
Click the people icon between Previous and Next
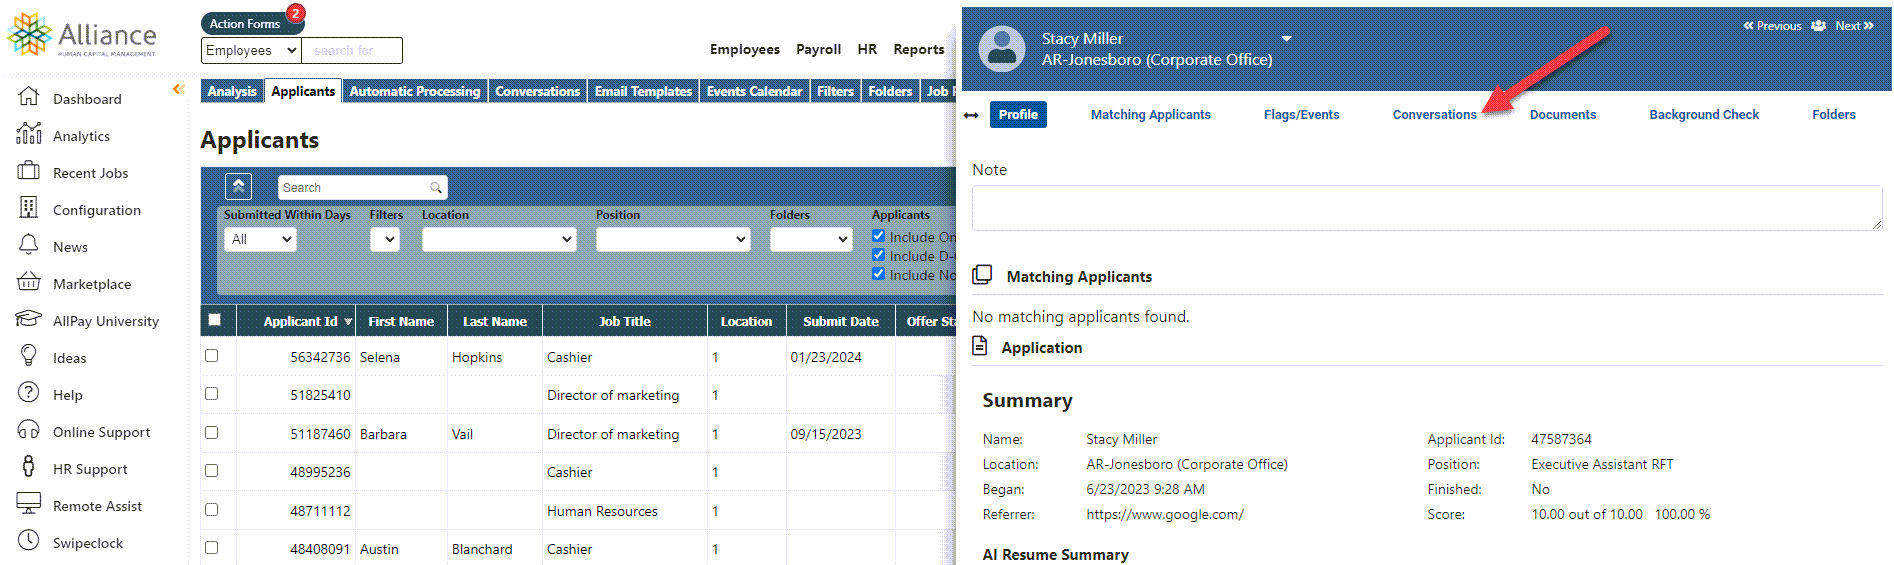pos(1818,26)
